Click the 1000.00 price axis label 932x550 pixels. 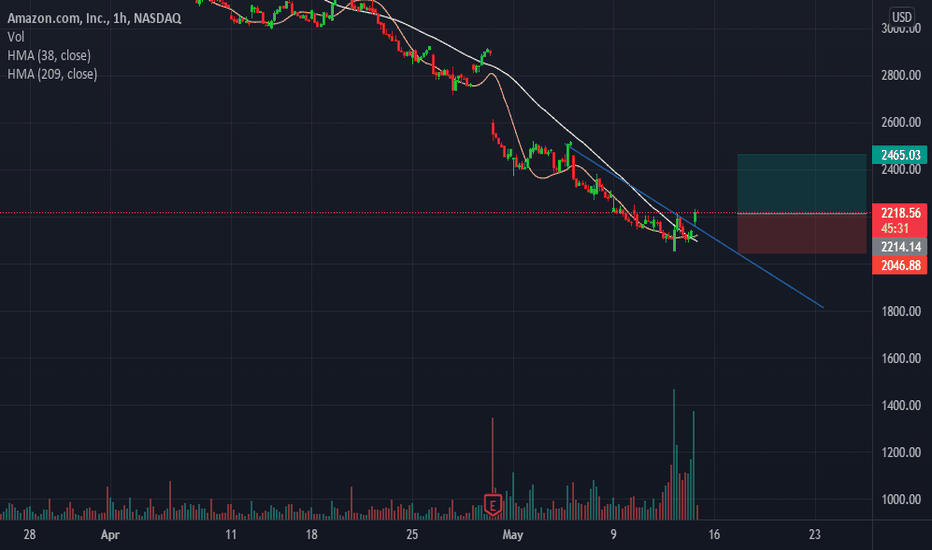pyautogui.click(x=900, y=499)
